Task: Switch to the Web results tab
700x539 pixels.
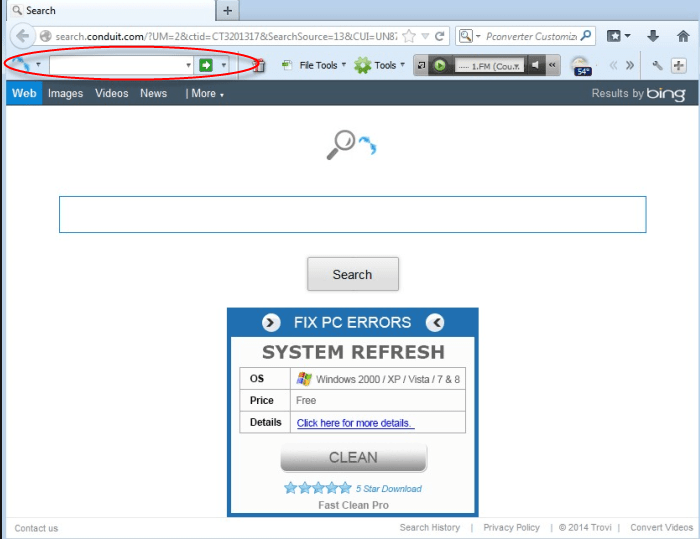Action: pos(24,93)
